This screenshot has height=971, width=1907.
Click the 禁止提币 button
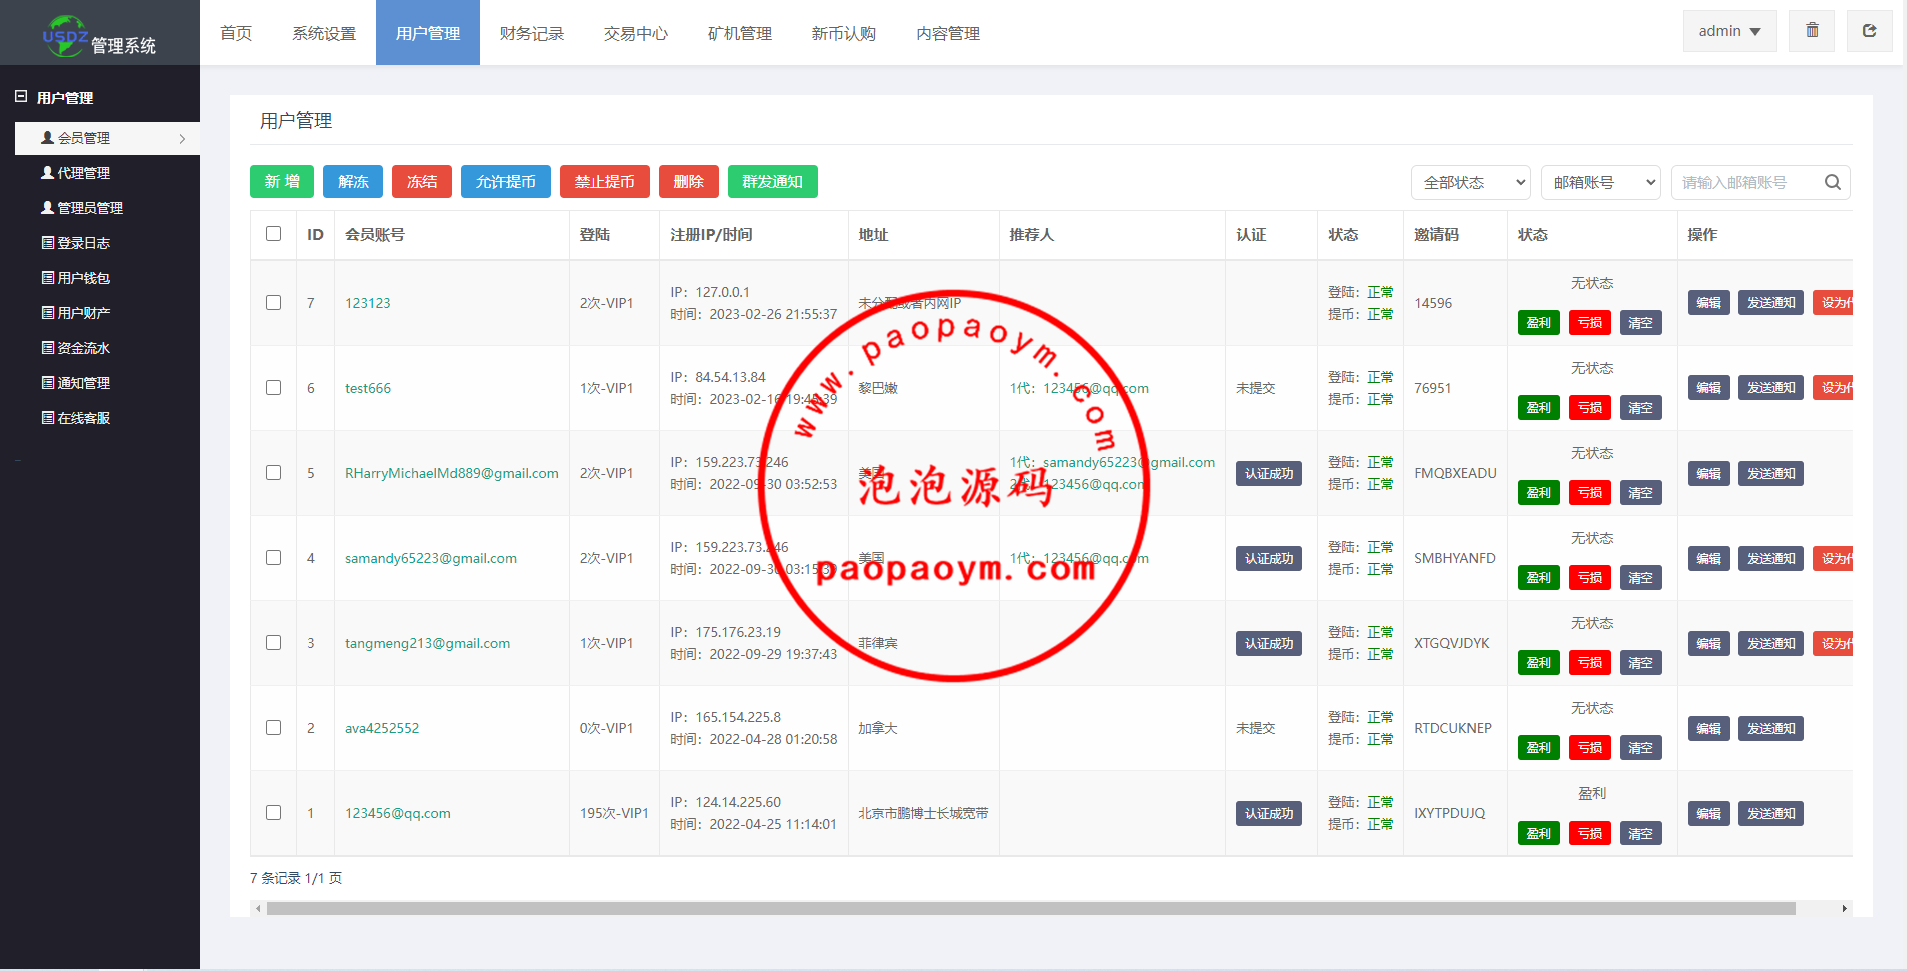pyautogui.click(x=605, y=181)
